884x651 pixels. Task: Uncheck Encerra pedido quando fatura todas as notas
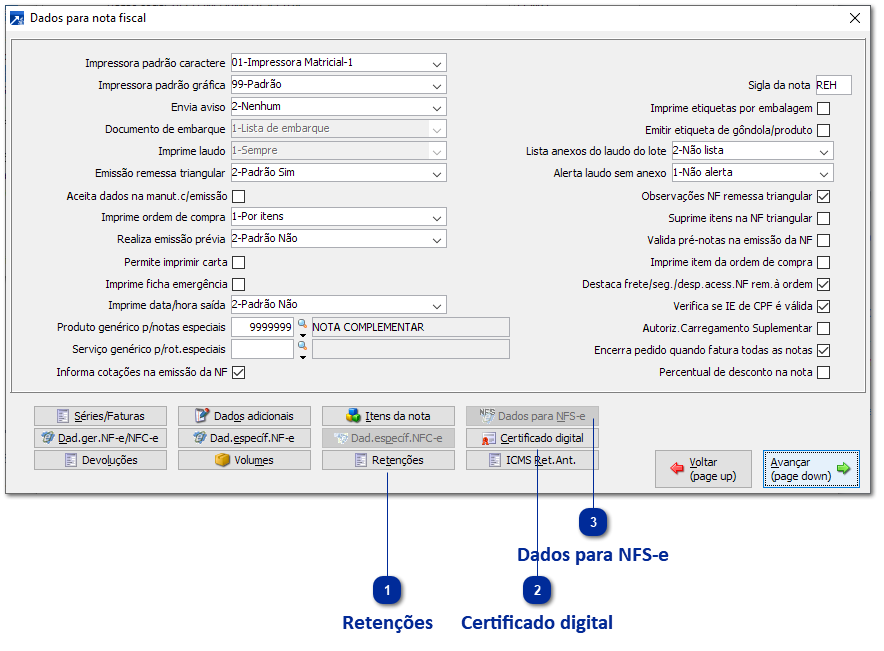(x=823, y=350)
